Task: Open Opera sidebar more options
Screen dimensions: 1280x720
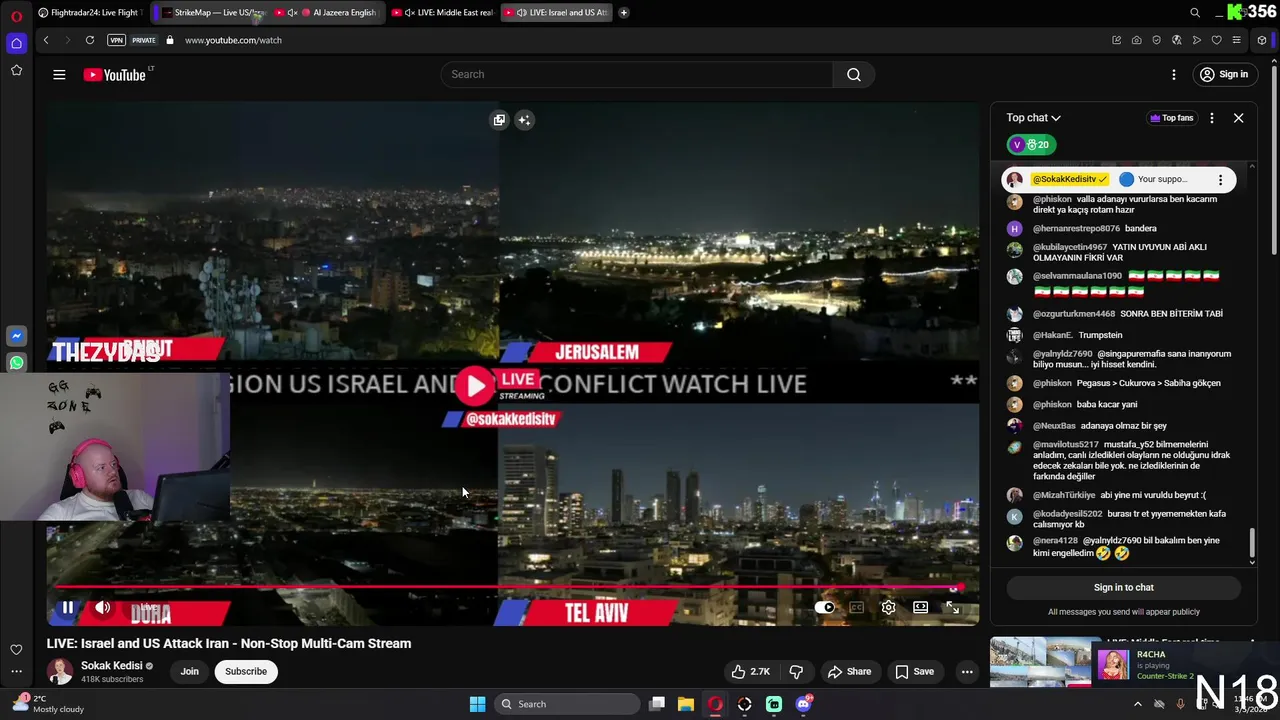Action: tap(16, 672)
